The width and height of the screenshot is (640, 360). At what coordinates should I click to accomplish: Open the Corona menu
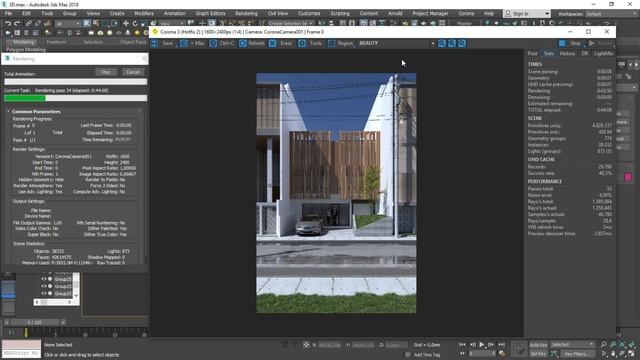(x=466, y=13)
